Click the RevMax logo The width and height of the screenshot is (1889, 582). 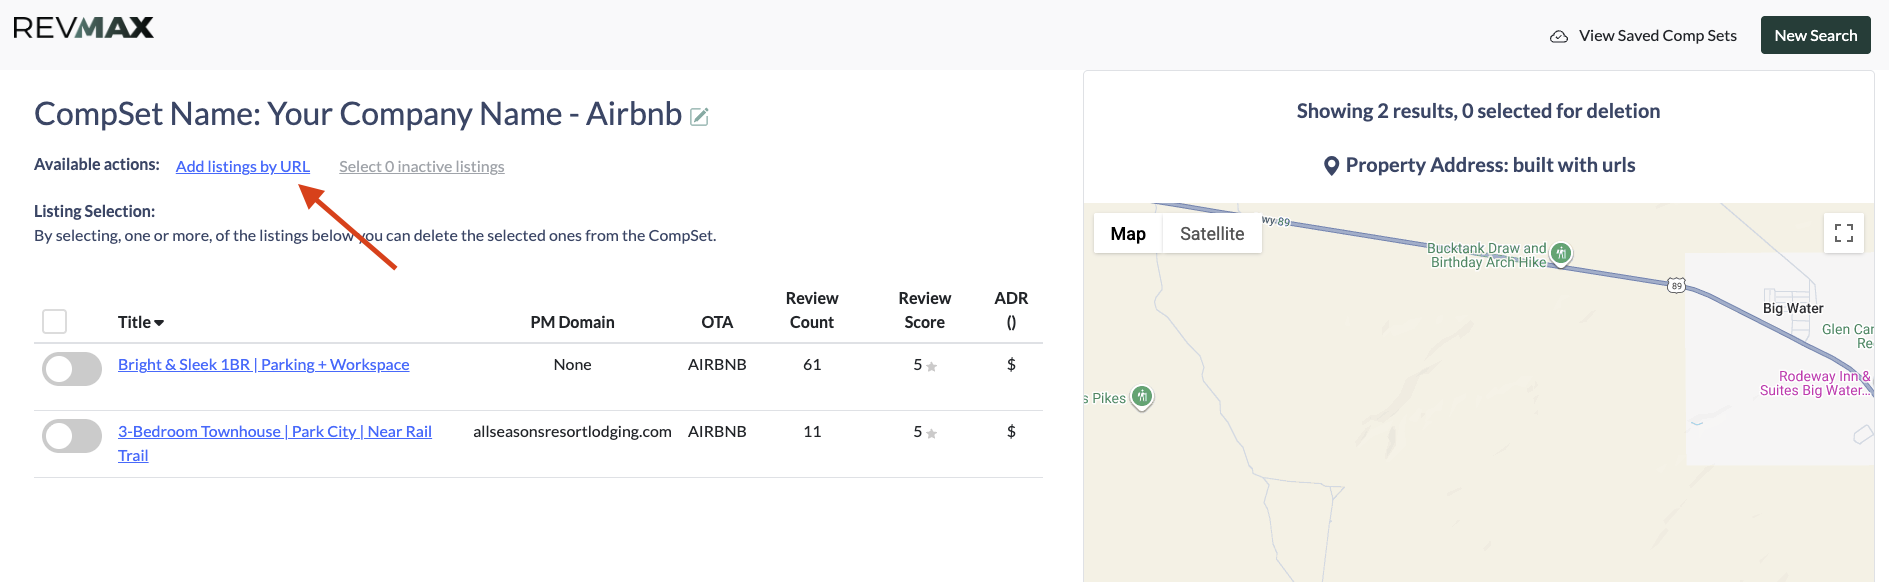(84, 28)
